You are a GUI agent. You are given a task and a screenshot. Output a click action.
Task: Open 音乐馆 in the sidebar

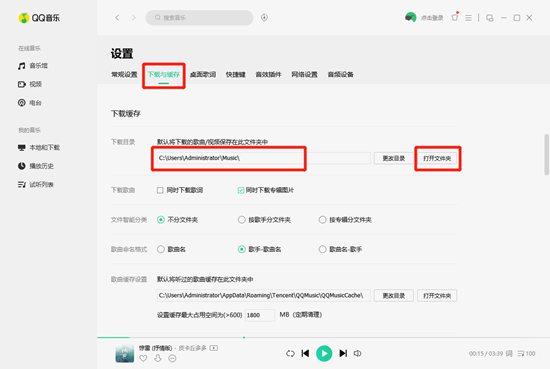pos(33,66)
